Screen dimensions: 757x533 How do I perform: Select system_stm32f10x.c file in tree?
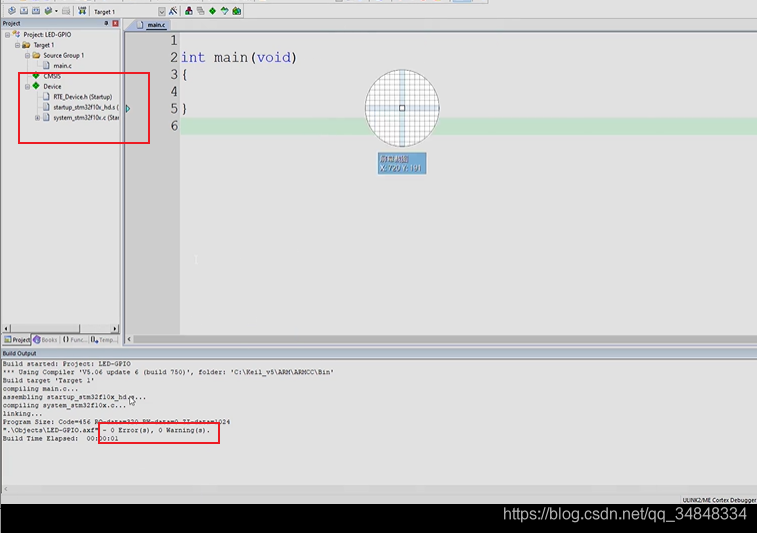click(x=86, y=117)
